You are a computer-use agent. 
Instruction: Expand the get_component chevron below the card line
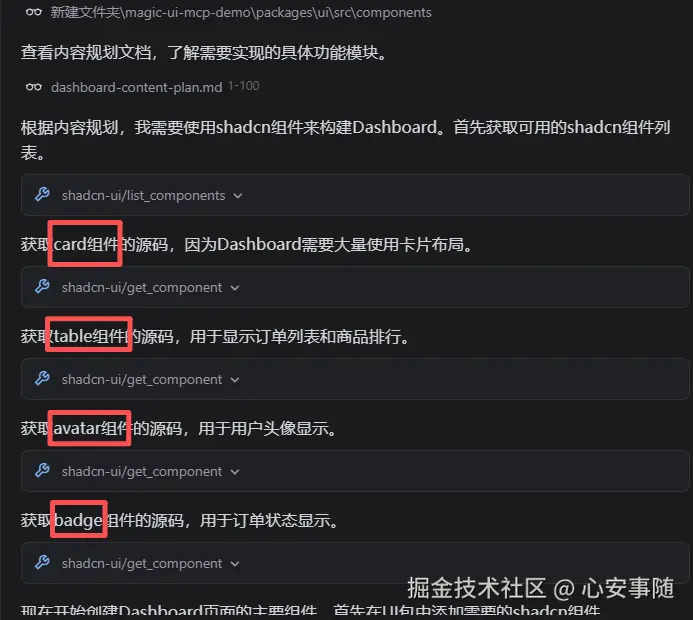pos(235,288)
